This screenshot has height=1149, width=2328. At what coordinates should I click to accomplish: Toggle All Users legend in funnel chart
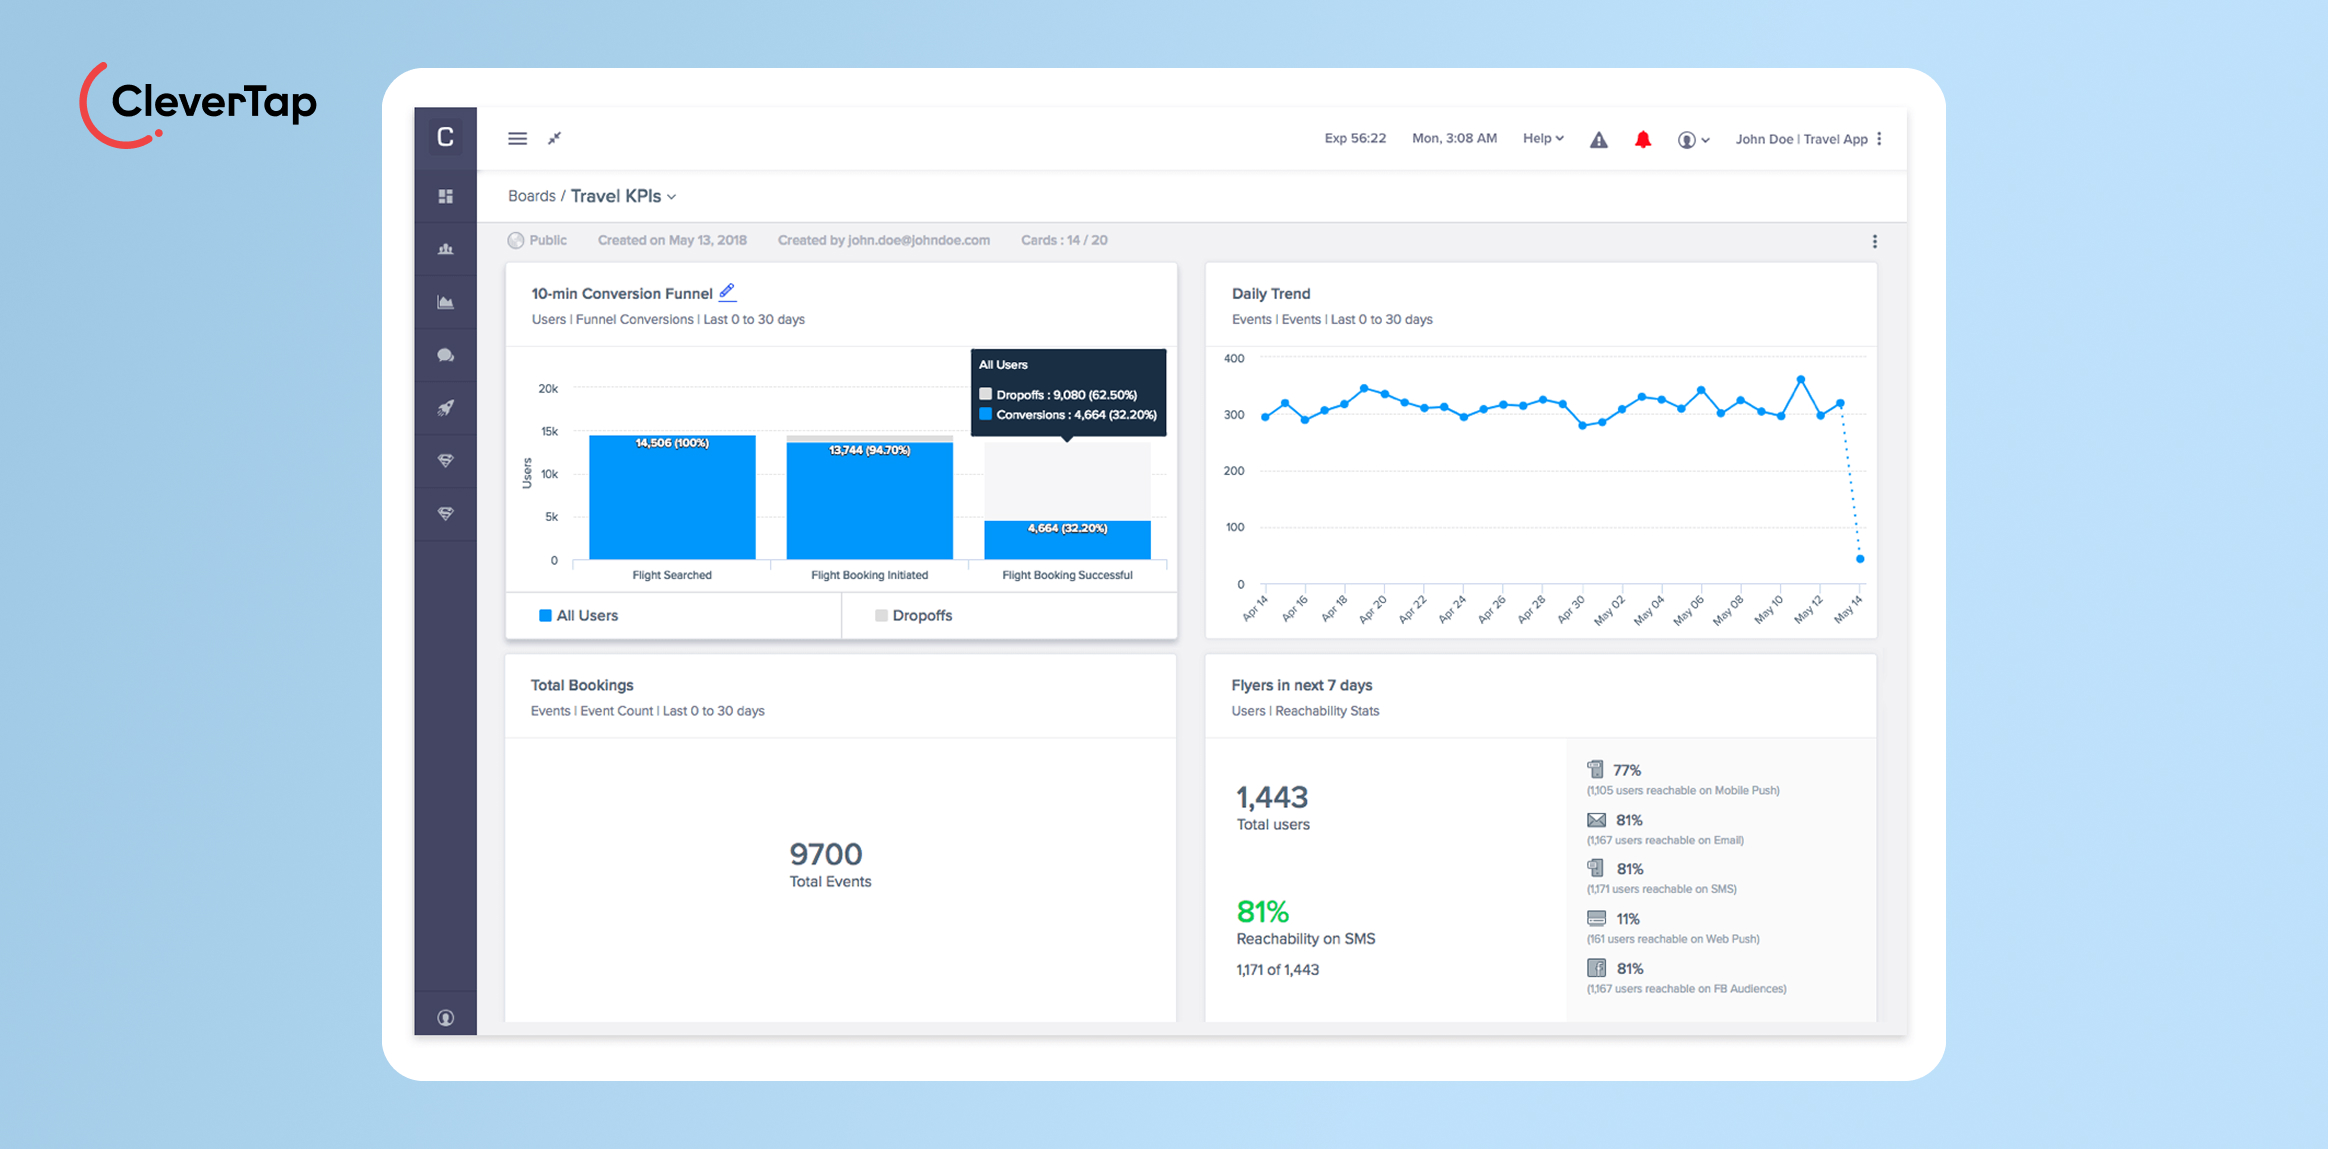579,616
